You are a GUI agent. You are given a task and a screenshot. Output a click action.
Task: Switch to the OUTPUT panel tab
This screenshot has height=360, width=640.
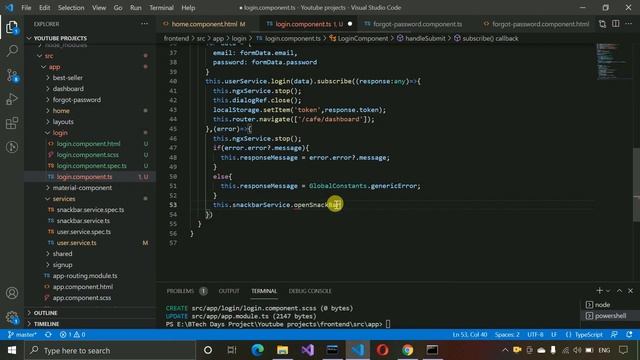pos(229,291)
